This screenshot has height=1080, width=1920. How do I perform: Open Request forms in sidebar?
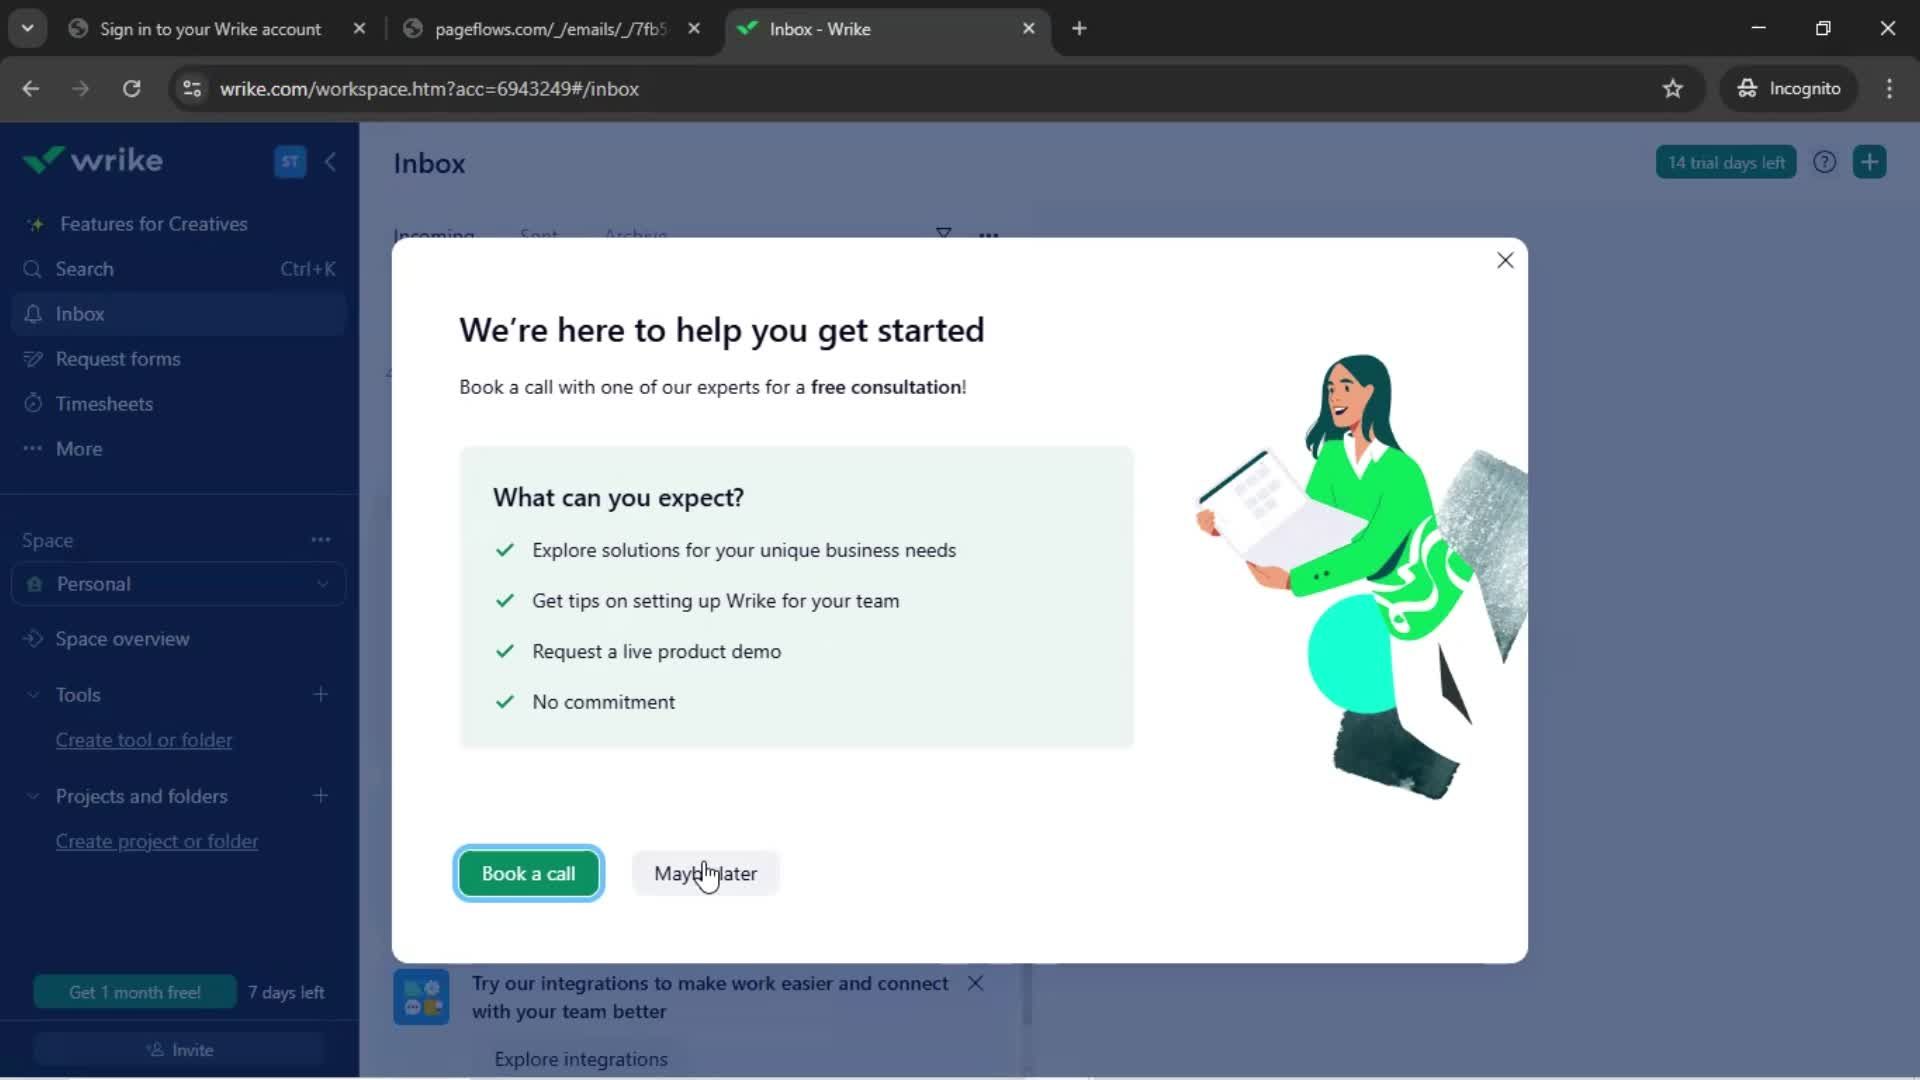point(179,359)
